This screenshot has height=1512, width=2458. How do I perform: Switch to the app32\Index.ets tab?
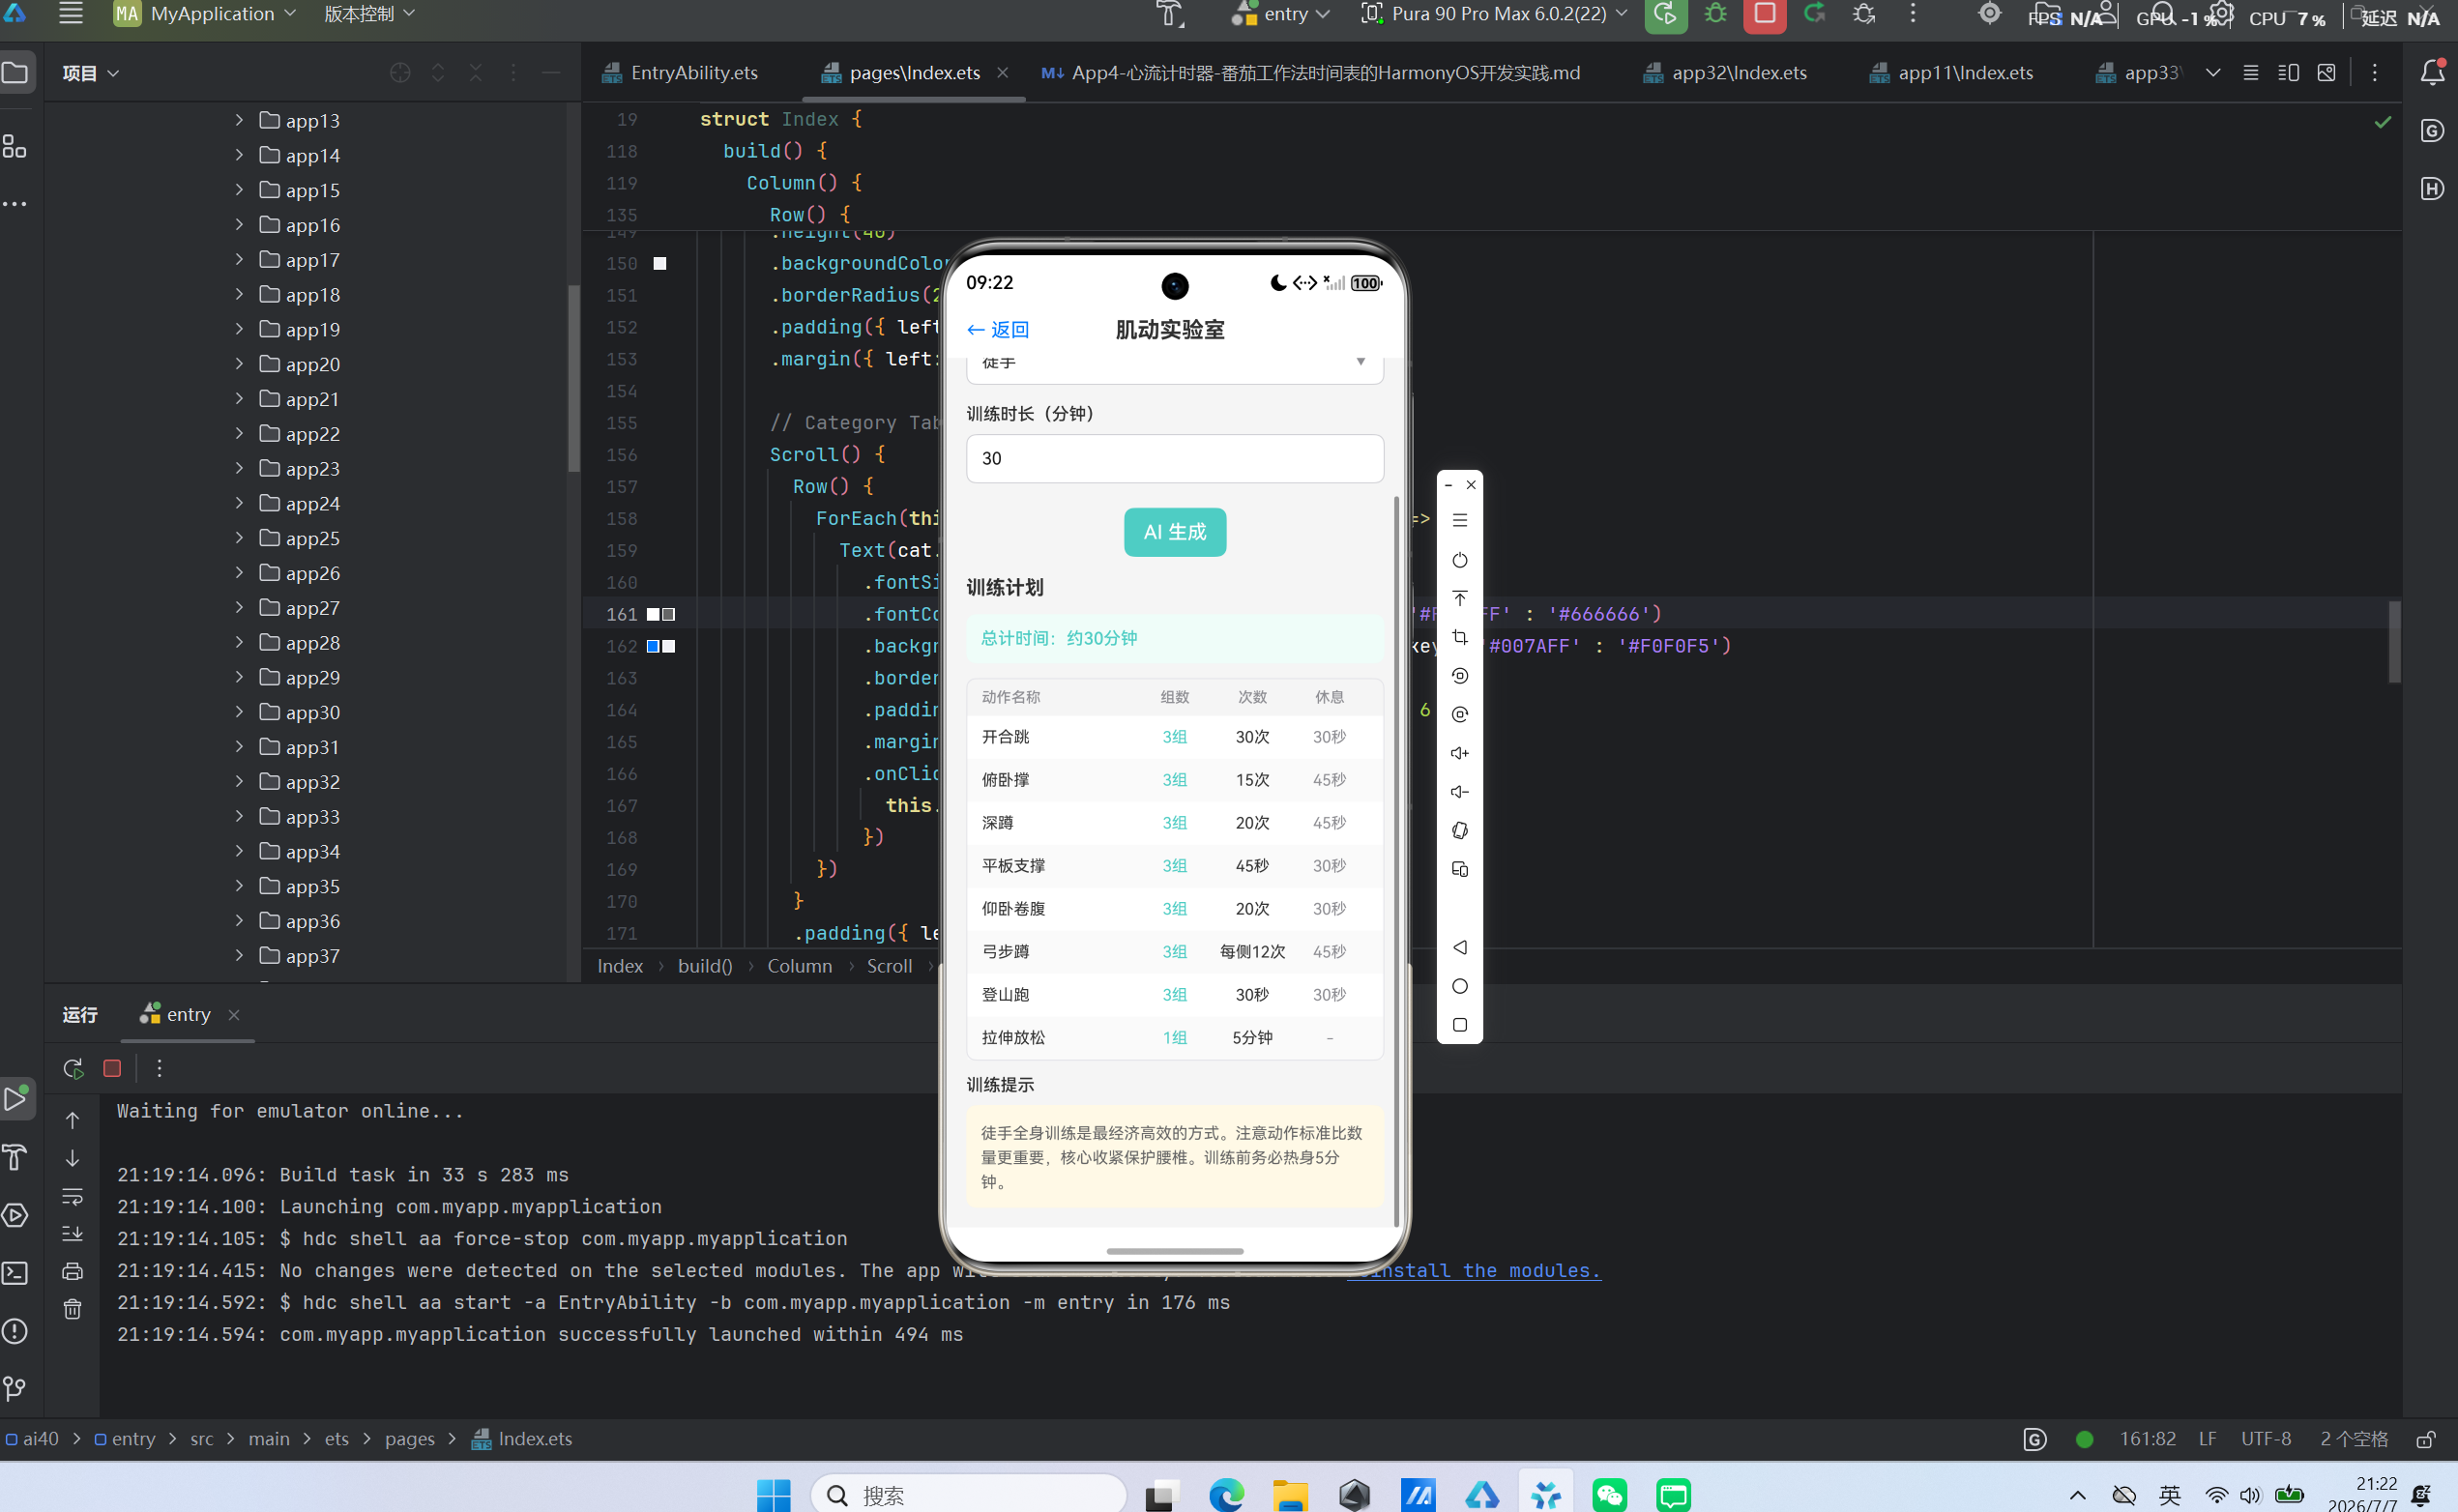point(1724,73)
